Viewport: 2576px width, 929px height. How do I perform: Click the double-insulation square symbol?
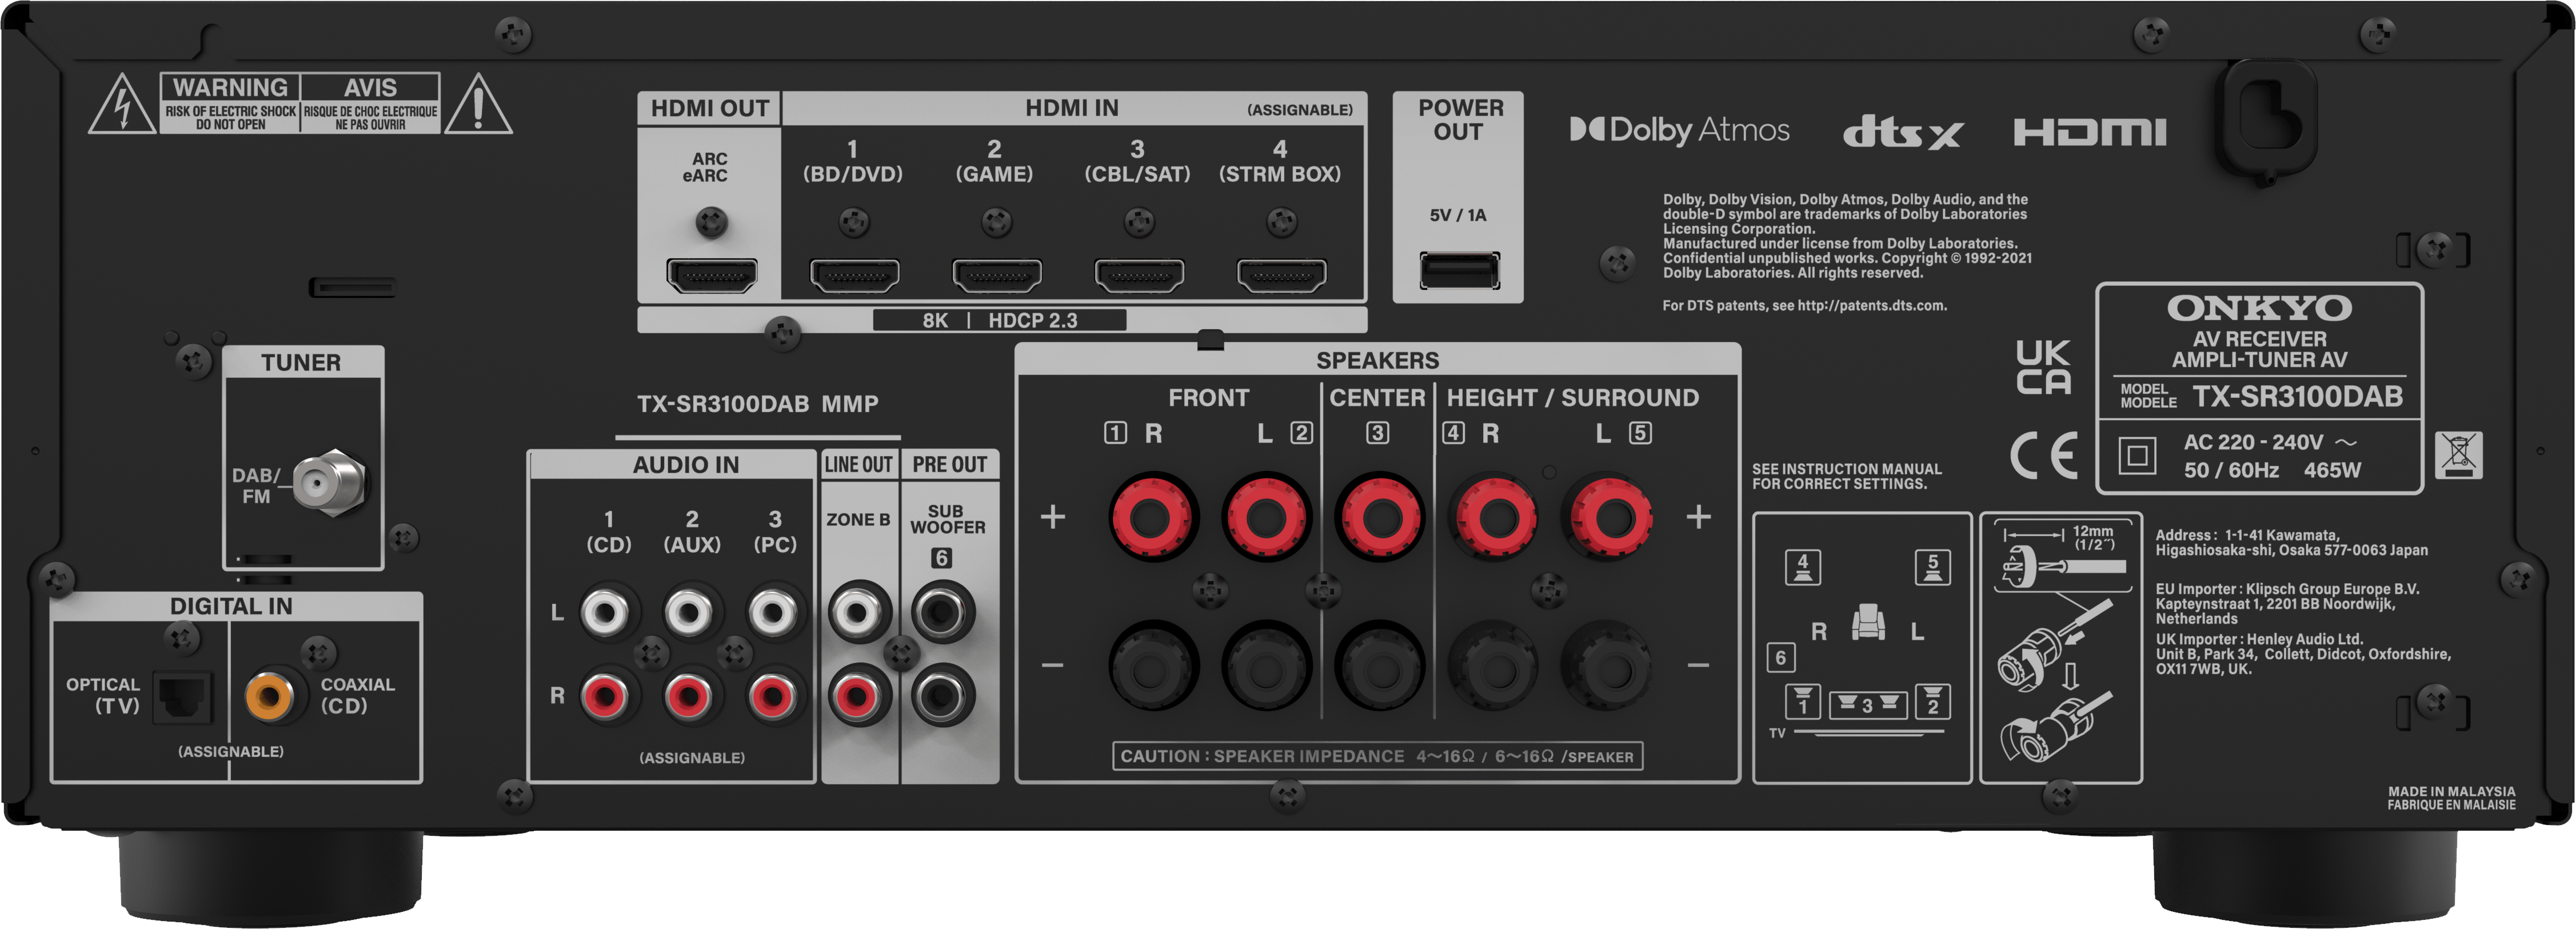[2137, 456]
